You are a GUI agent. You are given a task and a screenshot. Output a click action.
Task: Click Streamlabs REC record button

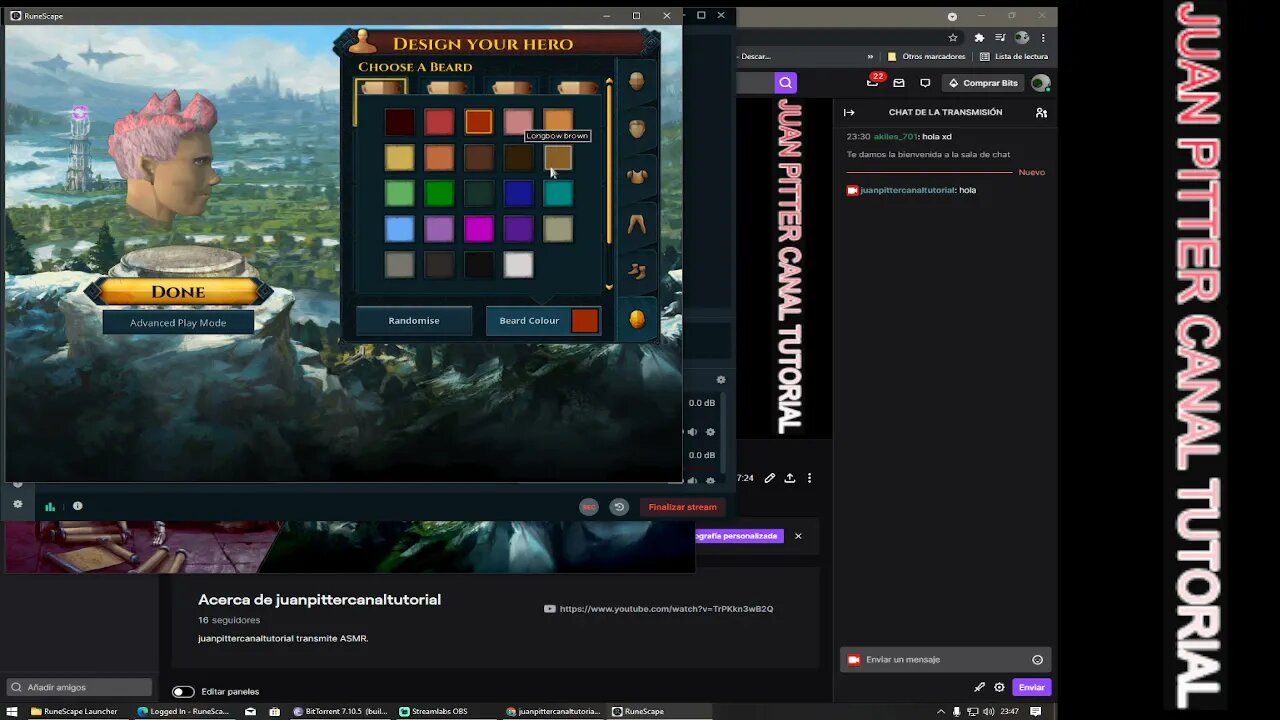589,507
